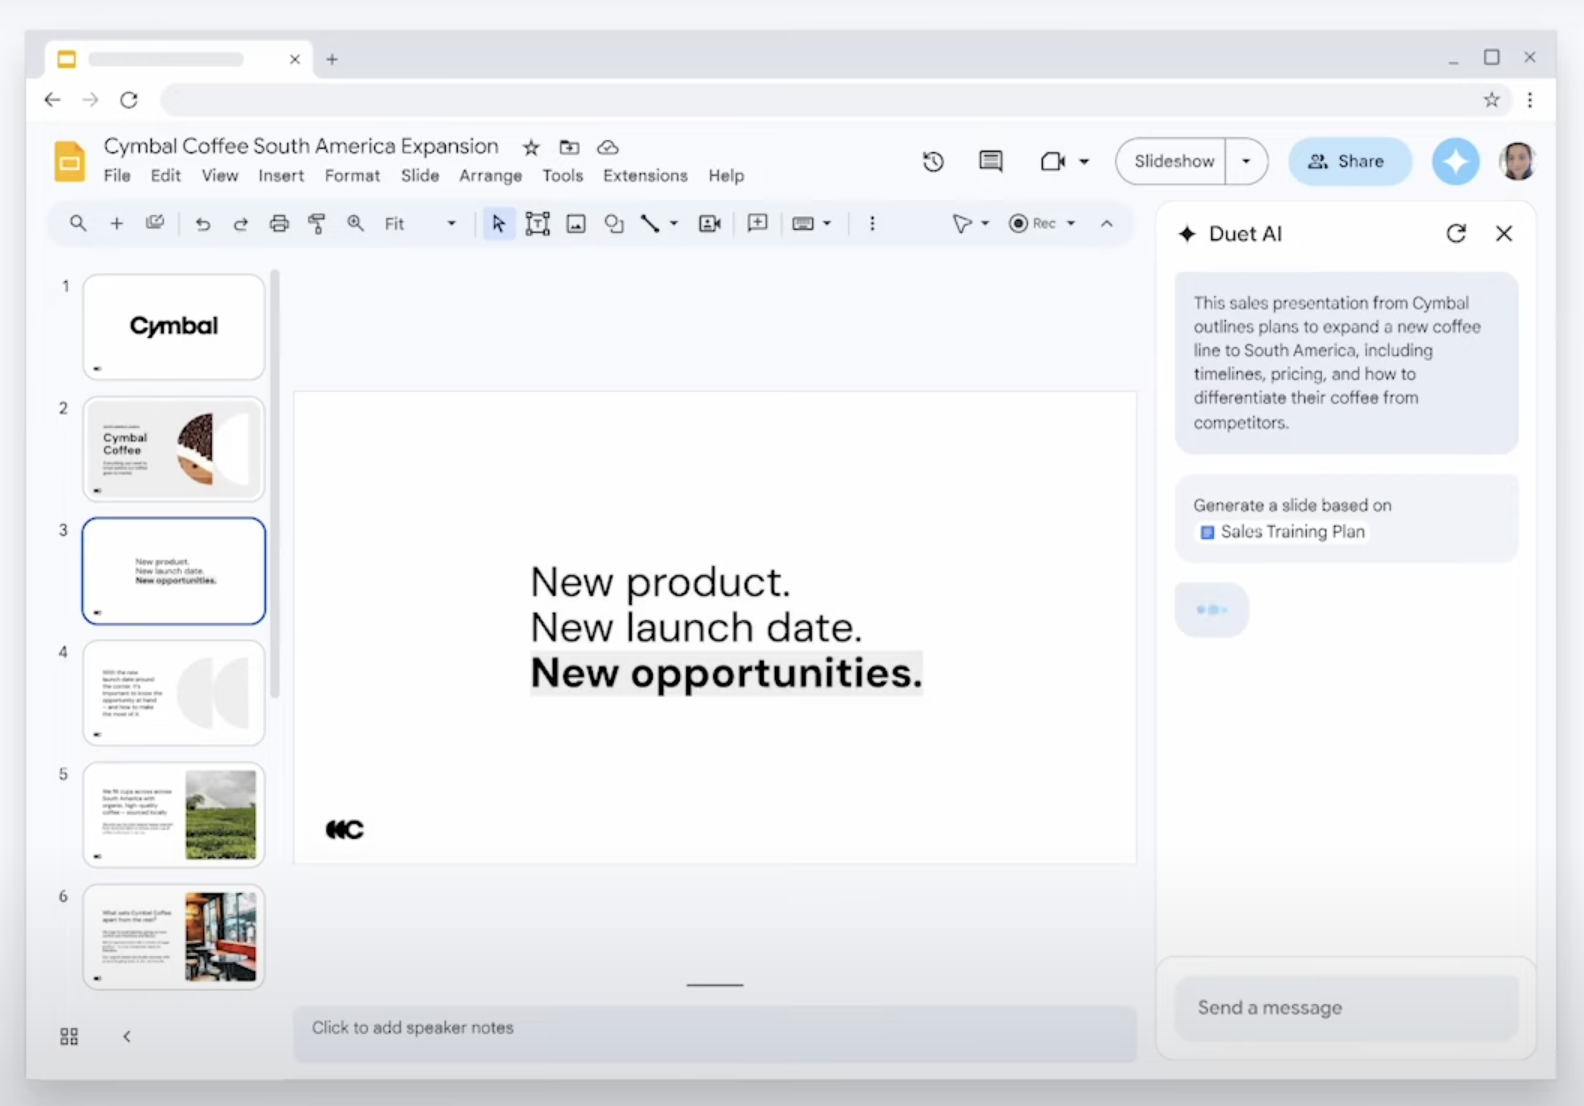This screenshot has width=1584, height=1106.
Task: Click the redo arrow in toolbar
Action: click(240, 224)
